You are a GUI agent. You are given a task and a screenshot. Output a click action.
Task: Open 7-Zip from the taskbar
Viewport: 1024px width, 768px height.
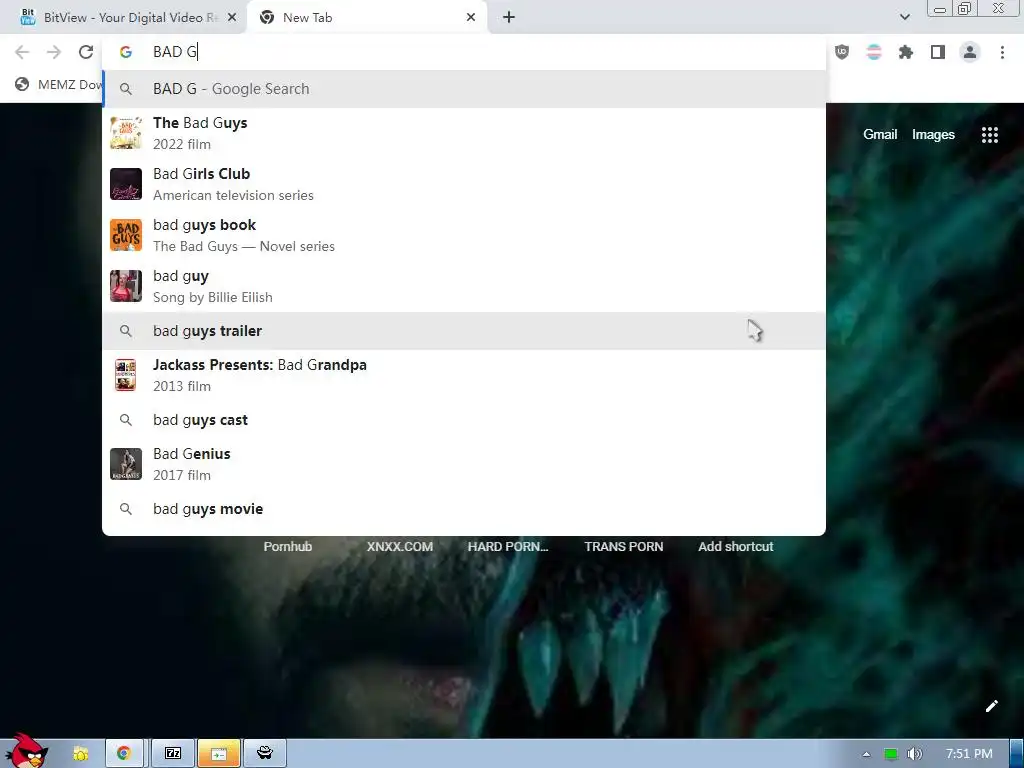pyautogui.click(x=173, y=754)
